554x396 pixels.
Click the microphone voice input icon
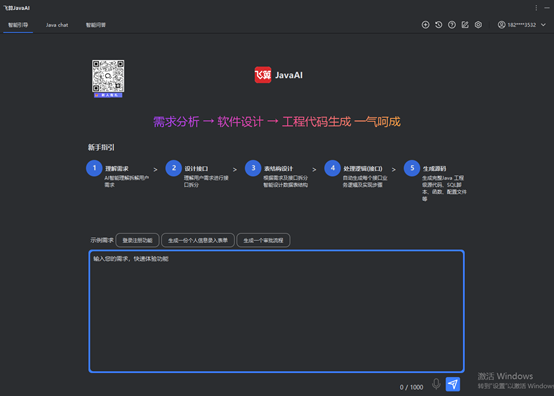tap(436, 384)
